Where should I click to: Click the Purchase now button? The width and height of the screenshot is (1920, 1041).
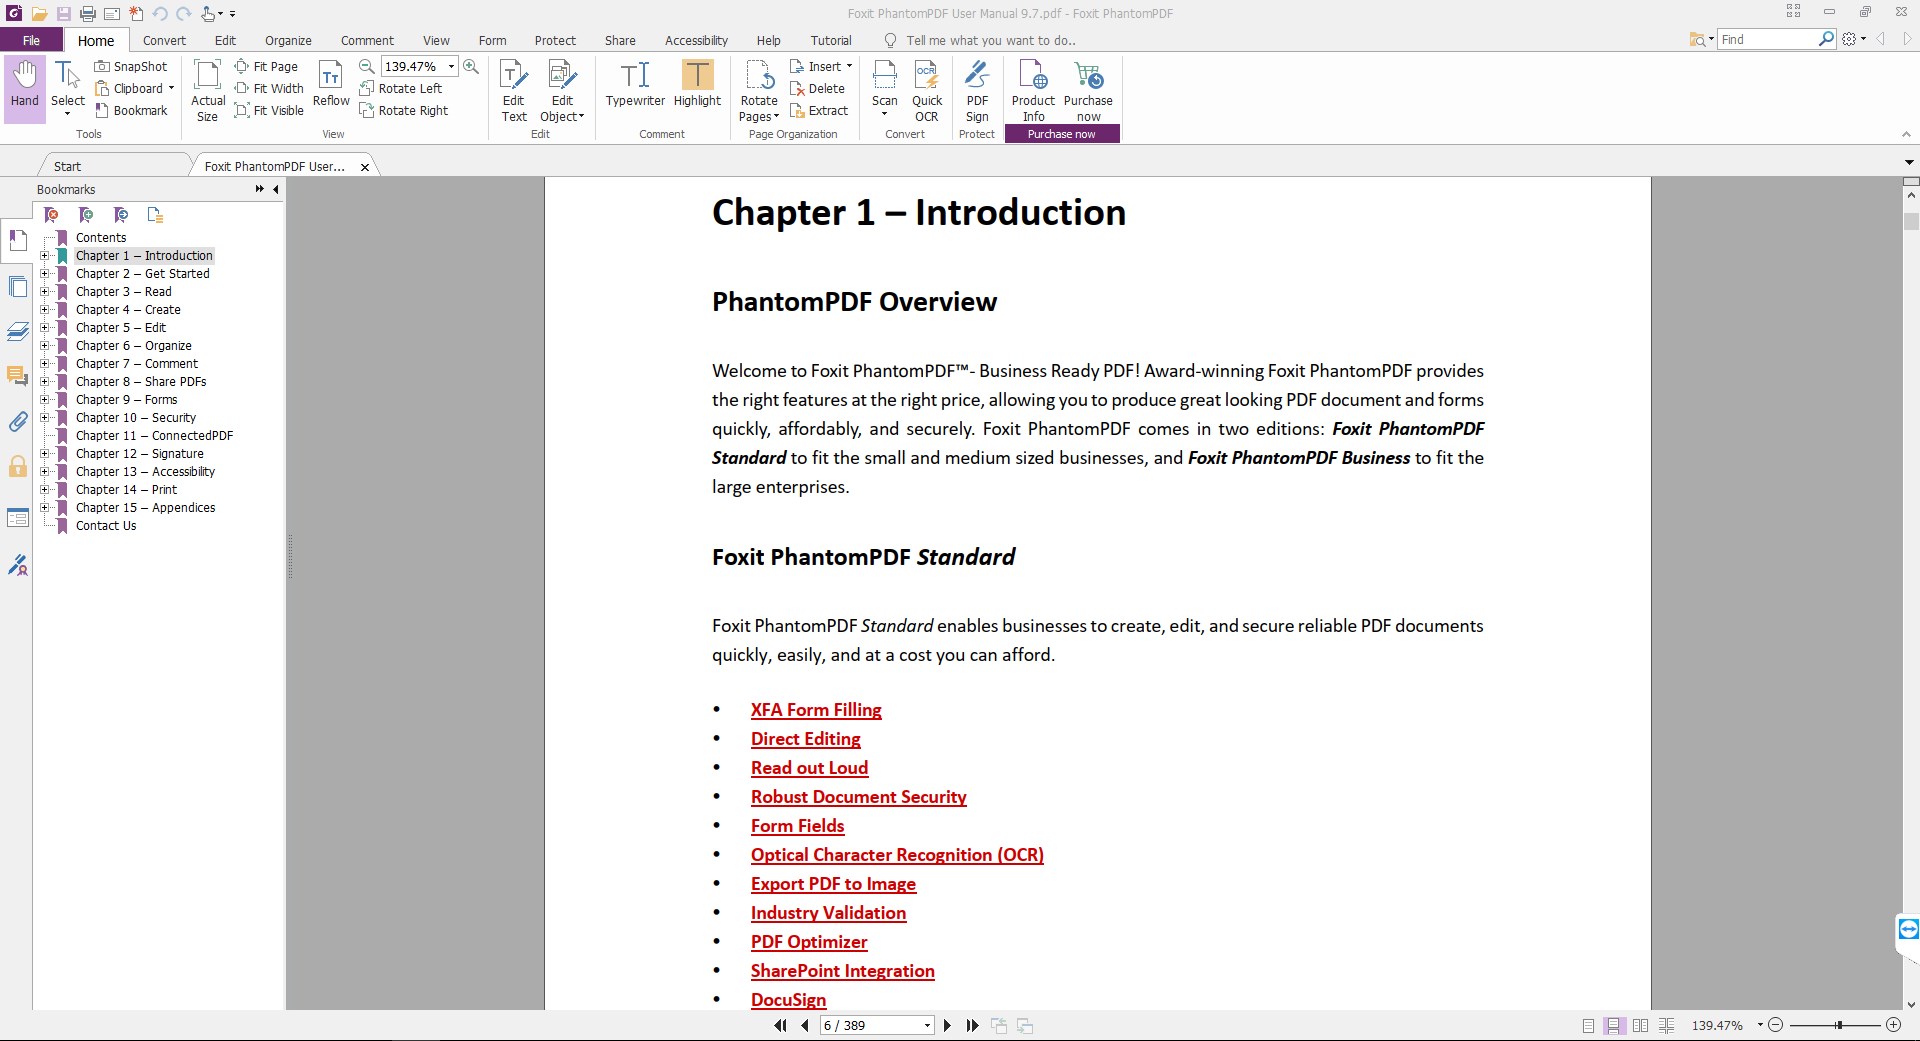[1062, 133]
